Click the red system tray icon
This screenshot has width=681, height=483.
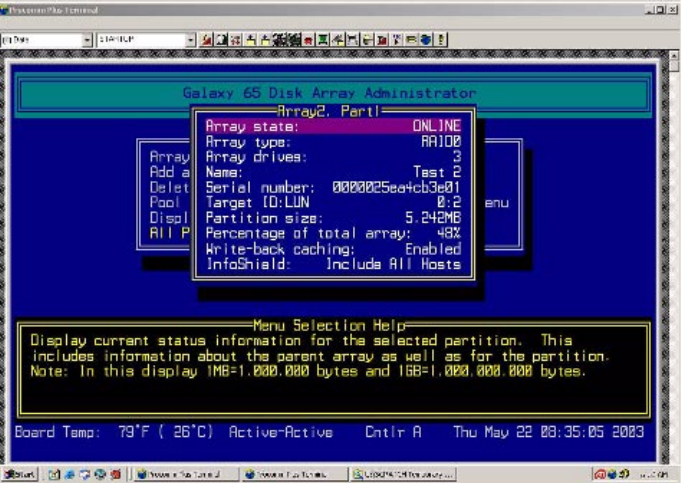(x=599, y=474)
